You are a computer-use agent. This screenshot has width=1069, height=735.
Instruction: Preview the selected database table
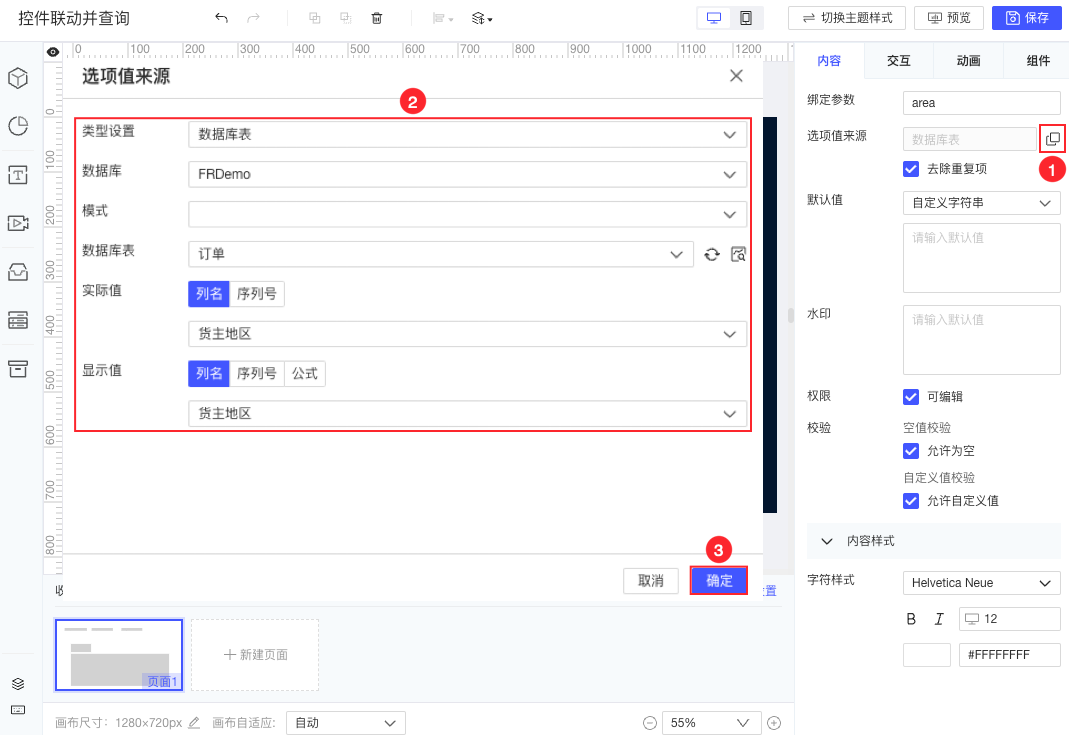tap(738, 254)
